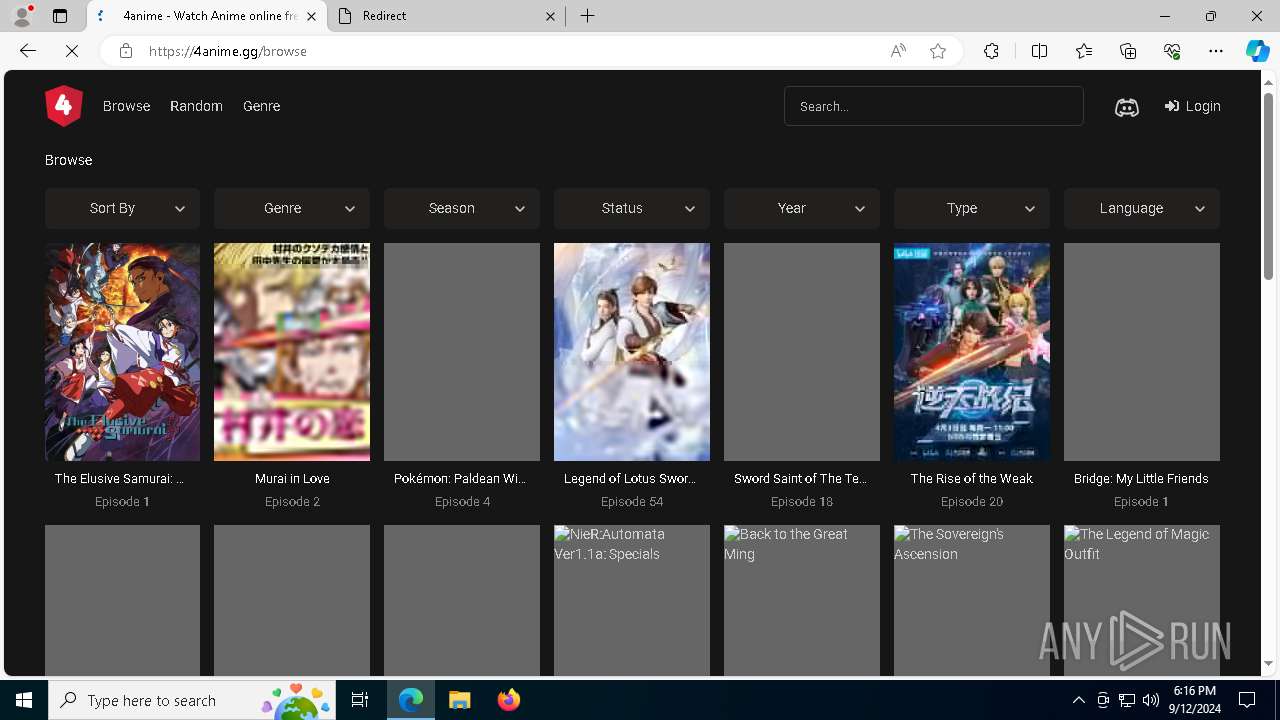Open Murai in Love title link

[x=292, y=479]
